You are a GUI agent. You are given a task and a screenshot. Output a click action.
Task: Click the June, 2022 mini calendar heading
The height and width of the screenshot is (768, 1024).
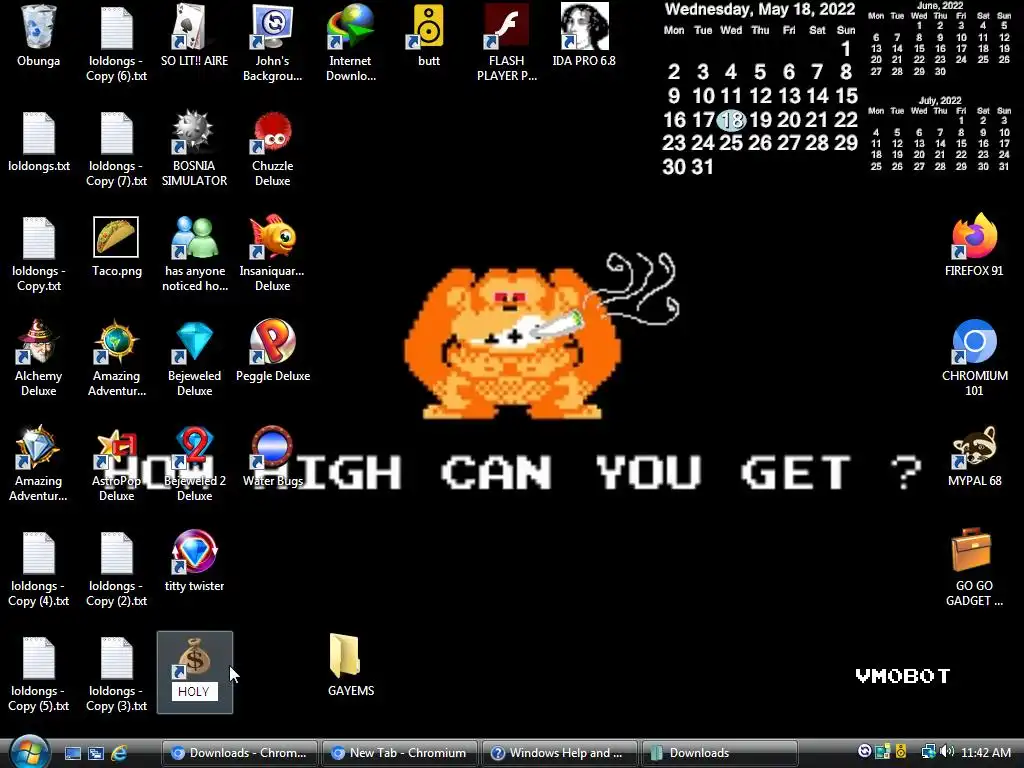coord(940,6)
